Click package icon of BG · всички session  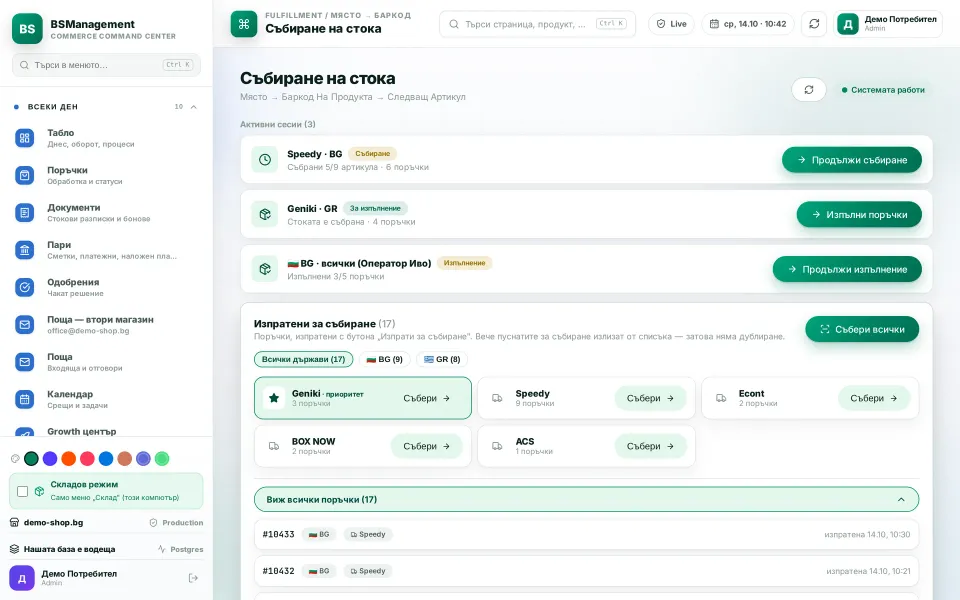[265, 269]
